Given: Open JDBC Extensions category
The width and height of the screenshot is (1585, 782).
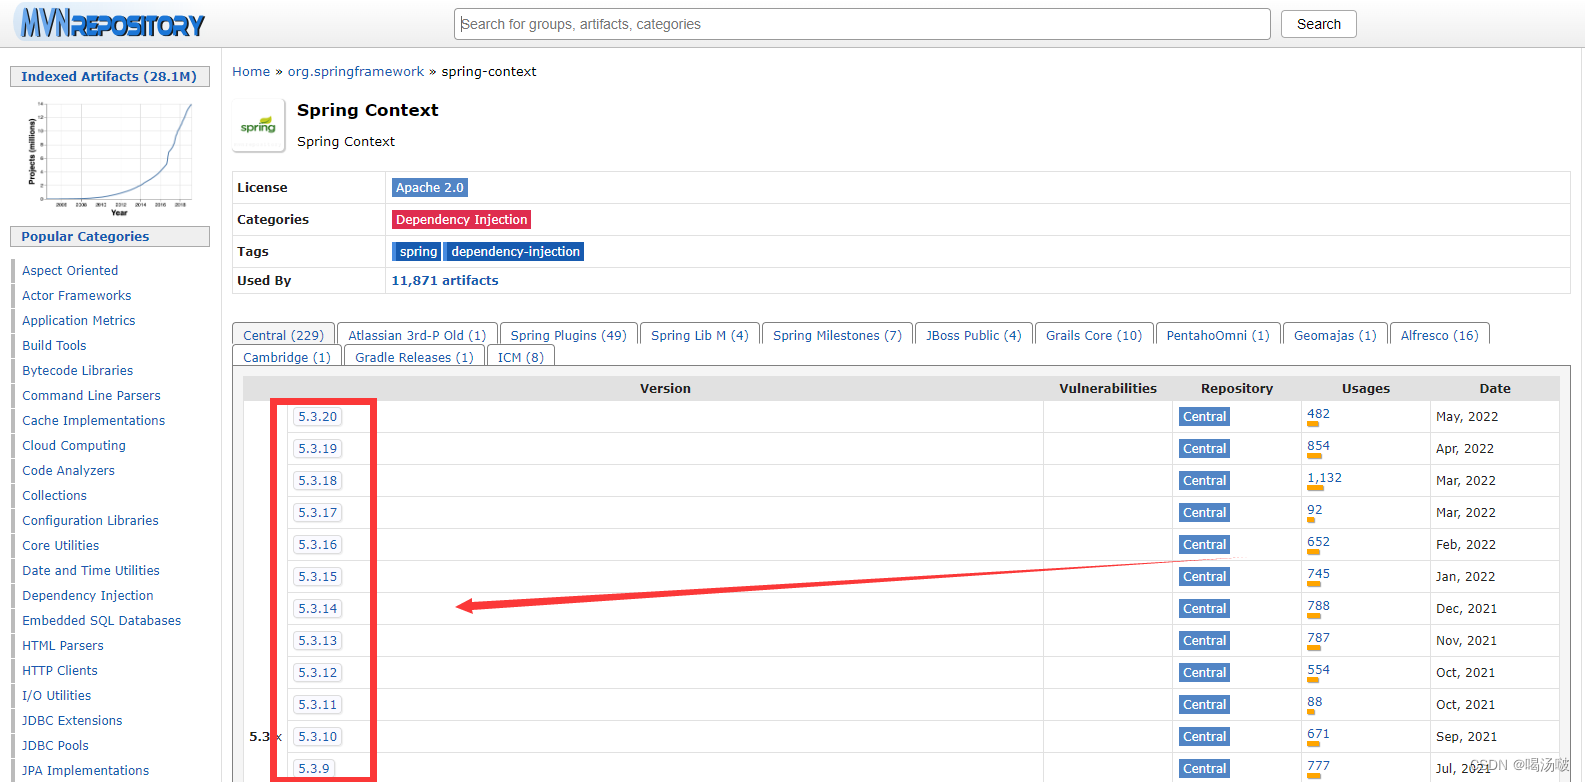Looking at the screenshot, I should click(x=72, y=721).
